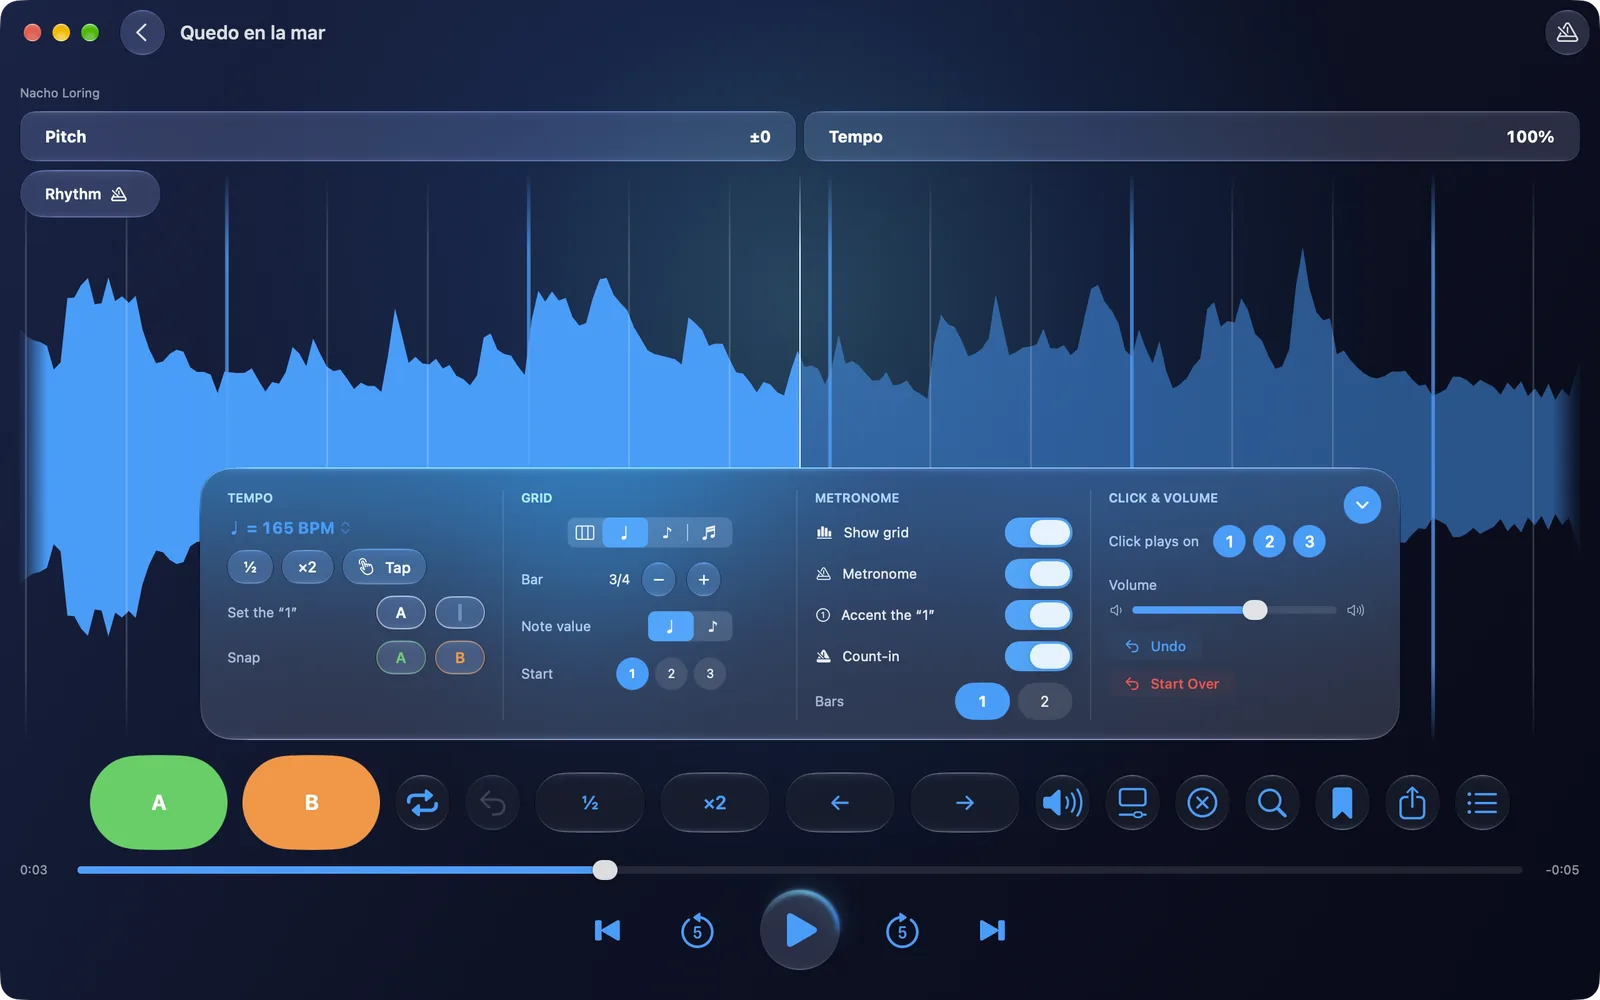Open the share/export icon

point(1412,802)
